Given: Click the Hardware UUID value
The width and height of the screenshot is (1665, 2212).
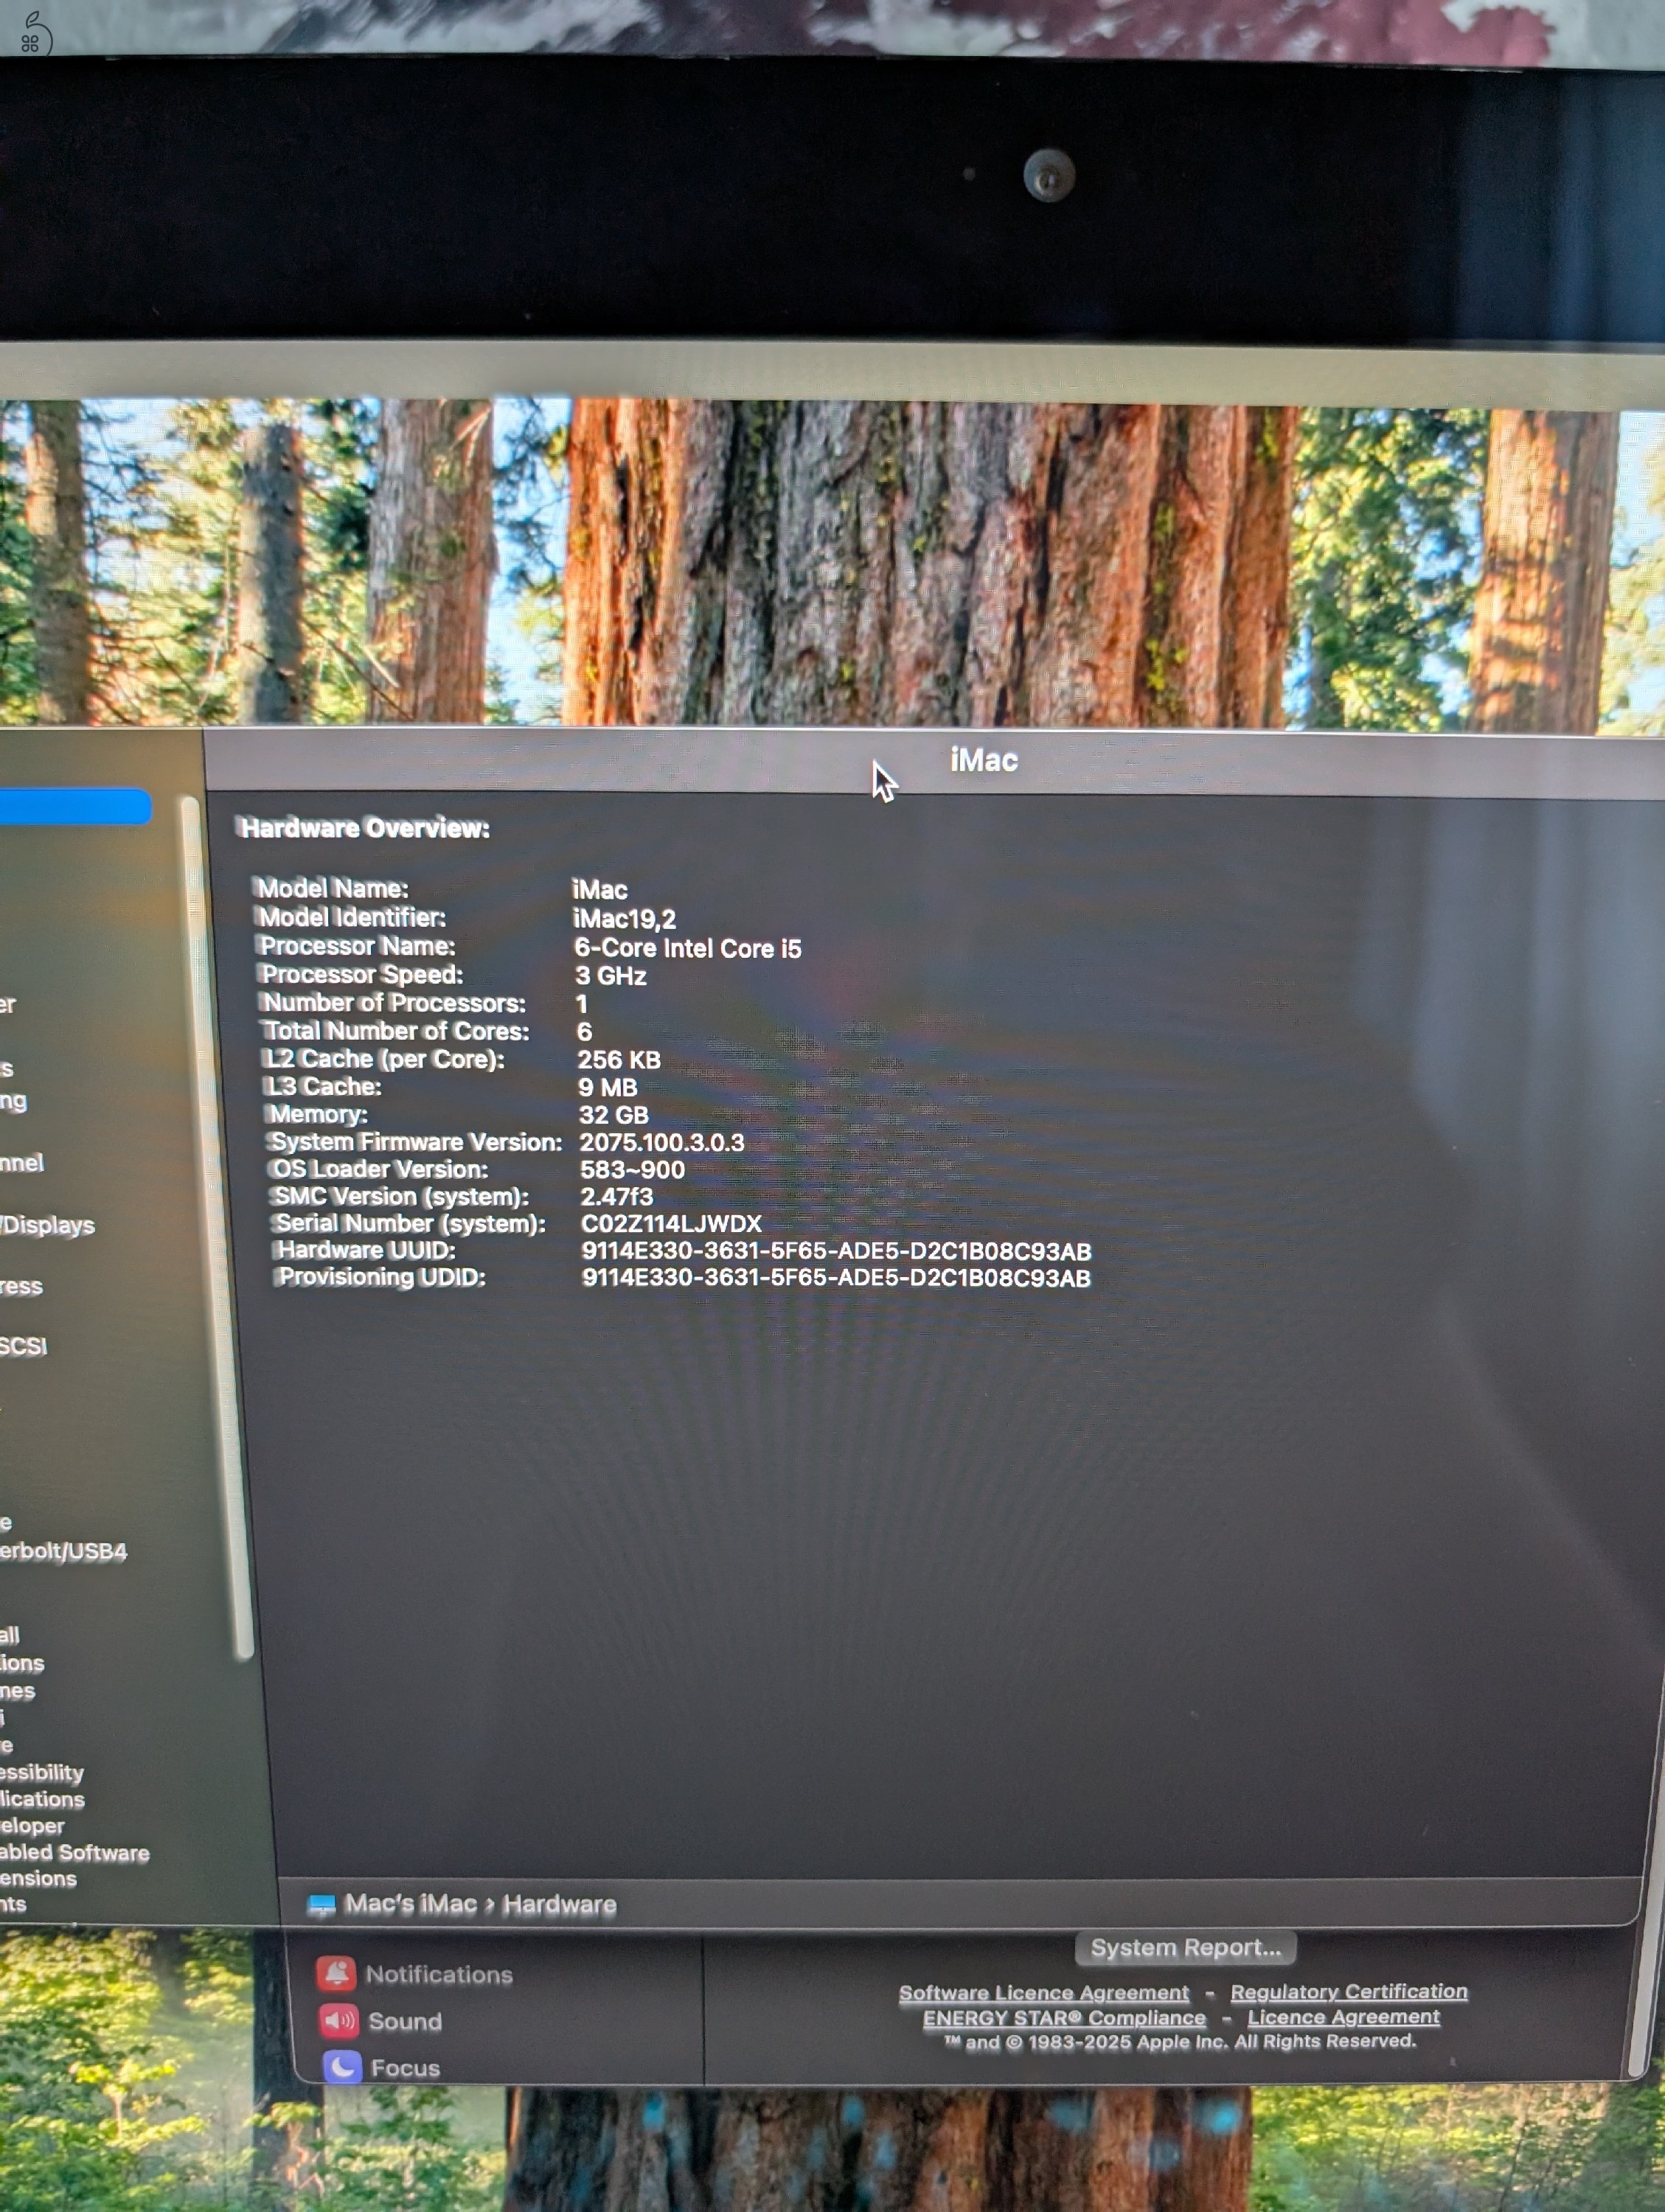Looking at the screenshot, I should coord(836,1251).
